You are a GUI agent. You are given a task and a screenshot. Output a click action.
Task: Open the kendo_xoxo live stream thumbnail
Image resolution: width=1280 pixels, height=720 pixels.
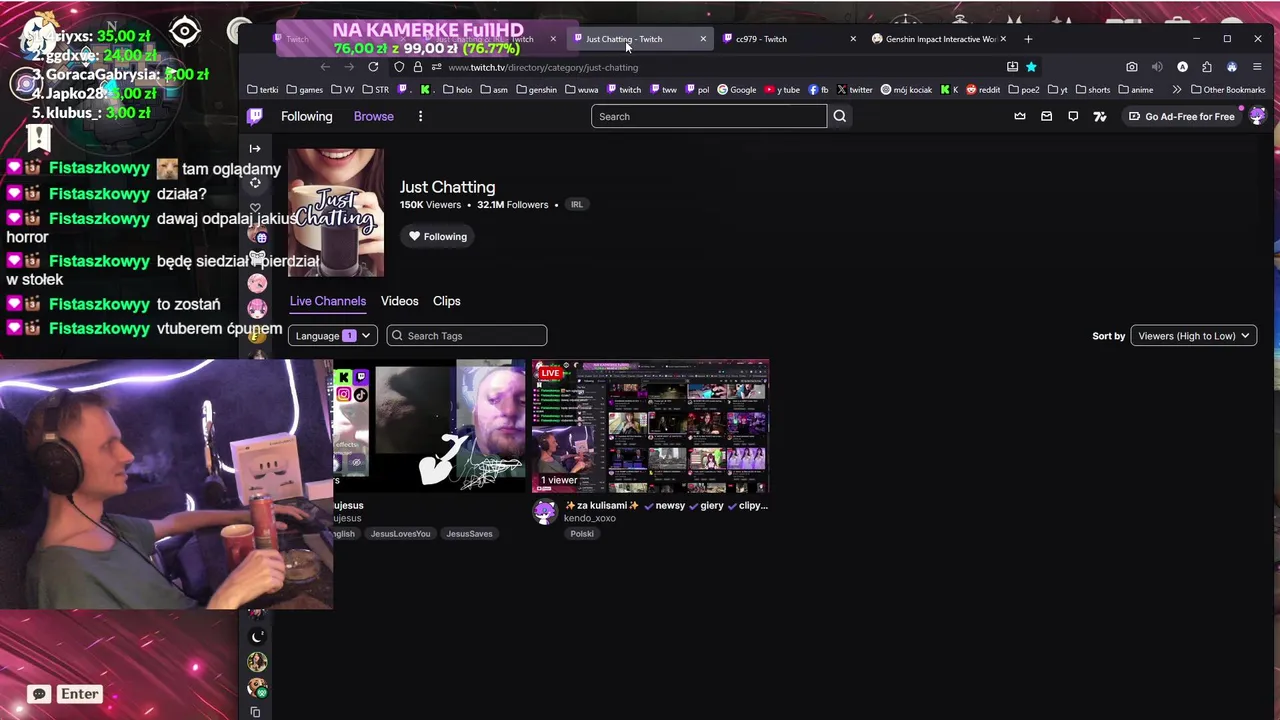[651, 427]
